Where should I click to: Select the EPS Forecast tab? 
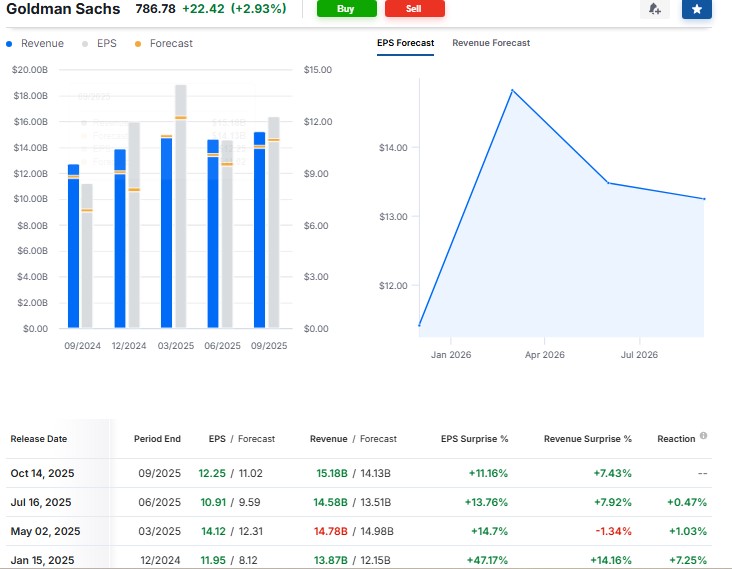click(x=405, y=43)
